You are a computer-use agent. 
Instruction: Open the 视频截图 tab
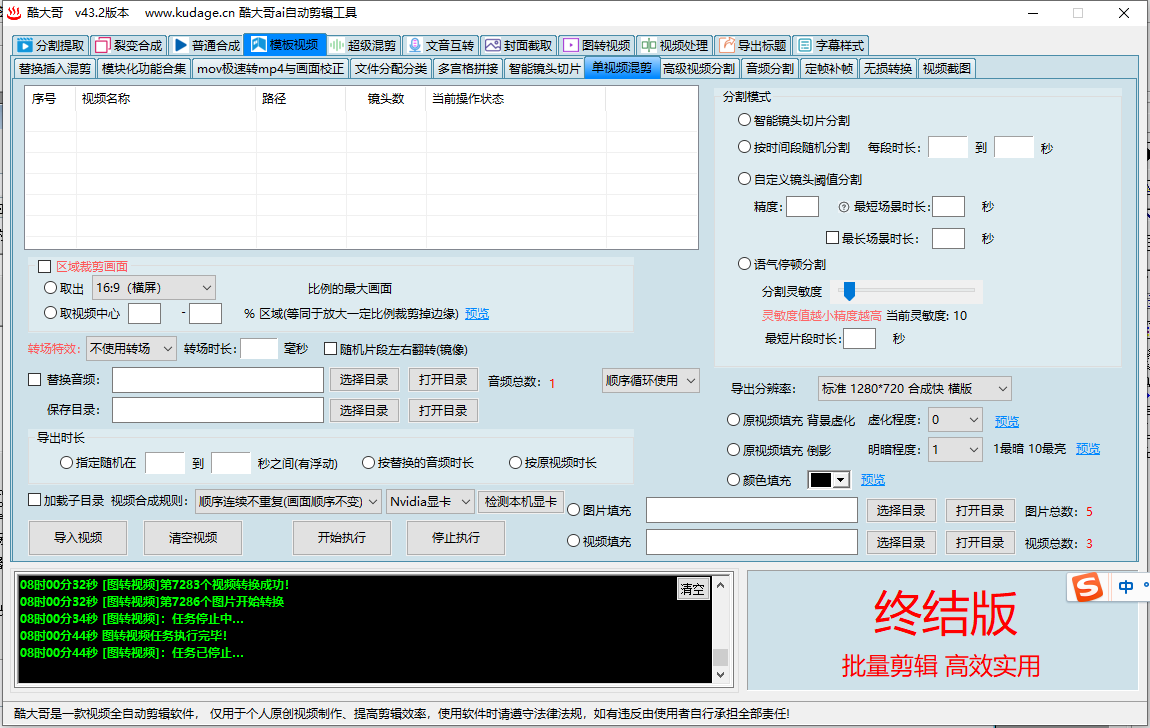click(947, 69)
